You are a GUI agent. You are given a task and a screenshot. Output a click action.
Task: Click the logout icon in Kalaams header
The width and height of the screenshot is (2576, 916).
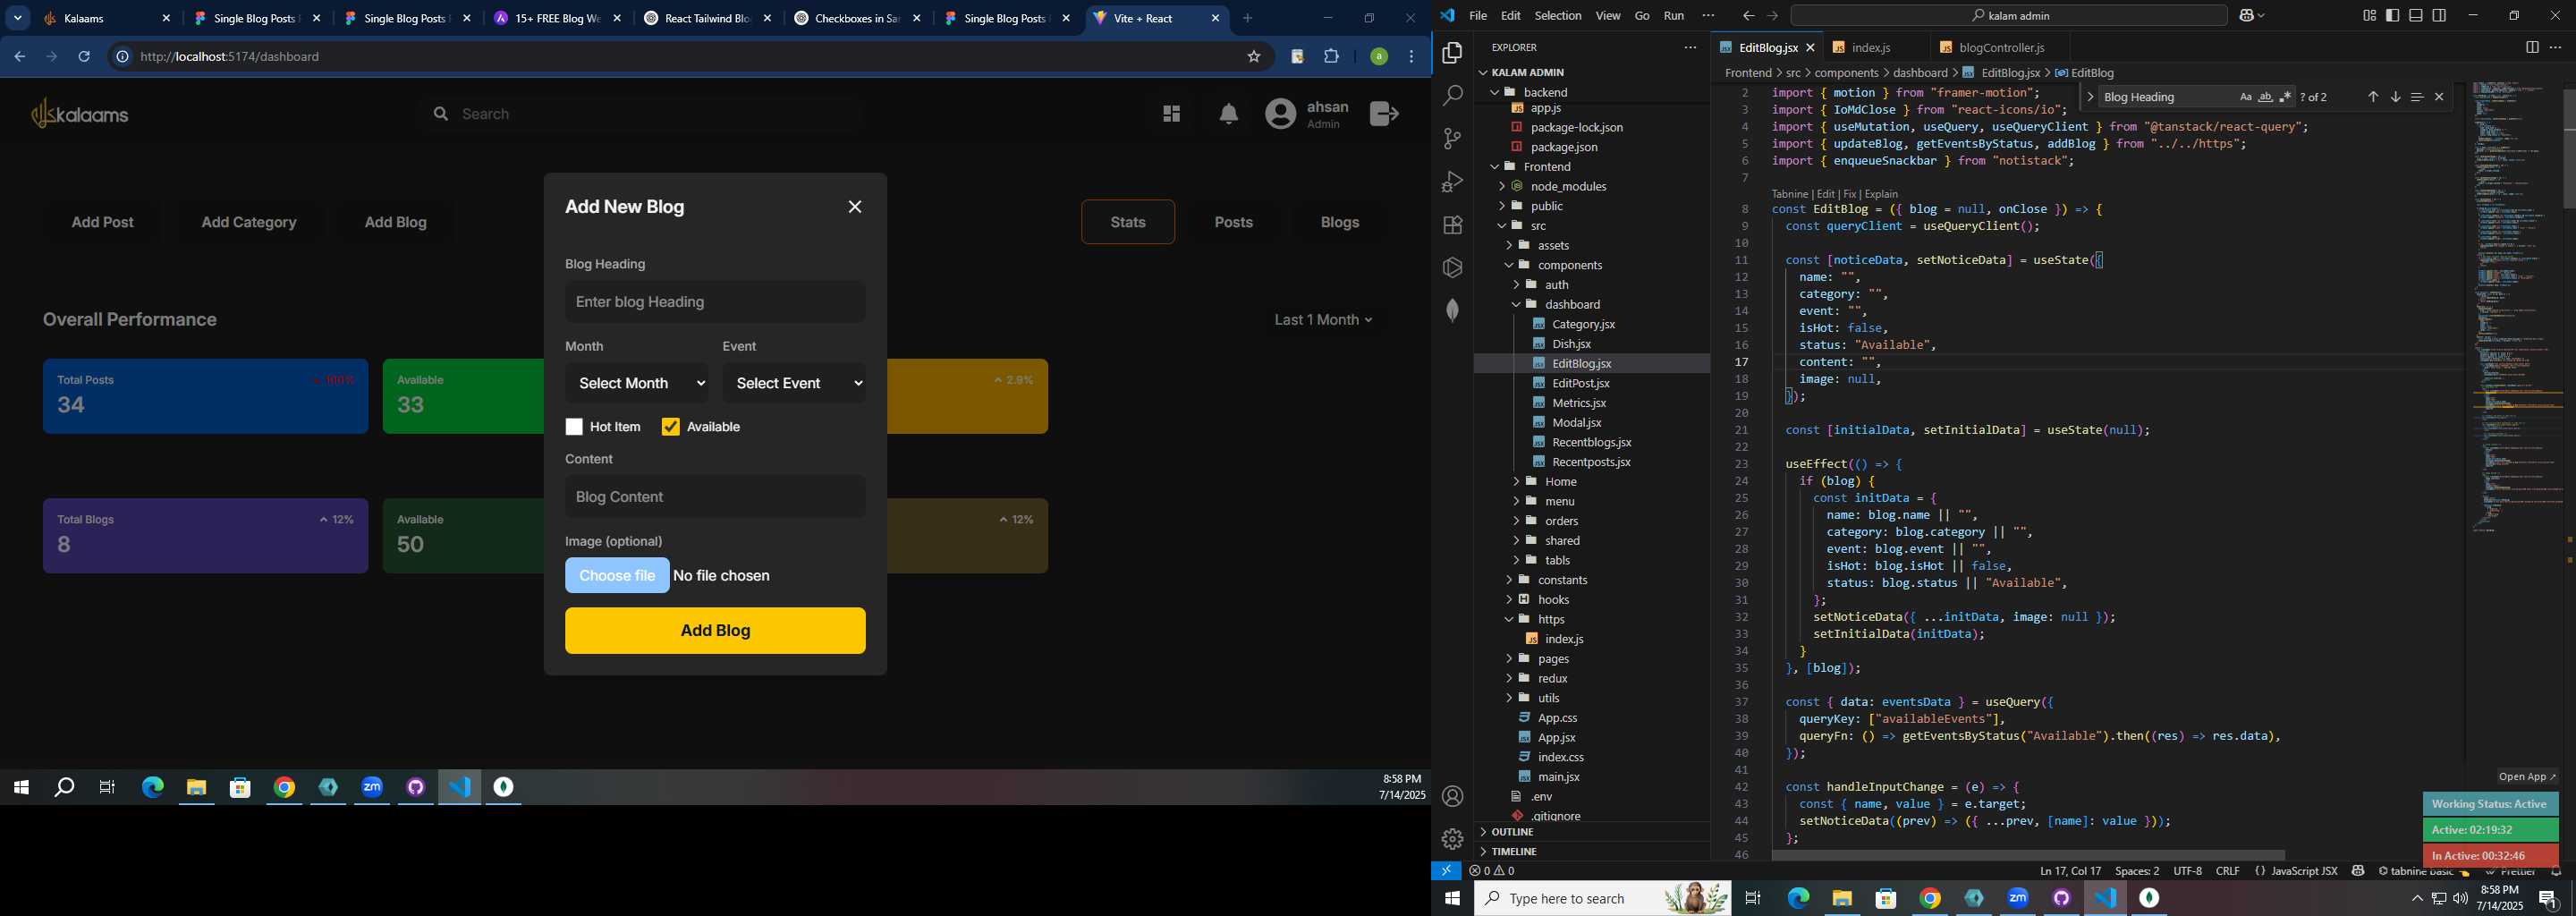(1384, 114)
